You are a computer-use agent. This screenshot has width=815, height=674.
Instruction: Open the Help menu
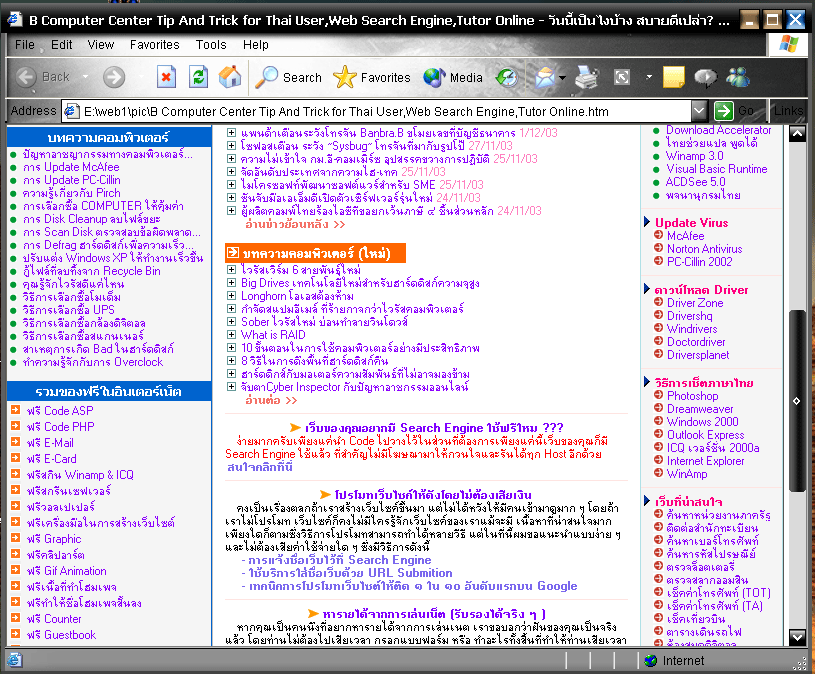(255, 45)
